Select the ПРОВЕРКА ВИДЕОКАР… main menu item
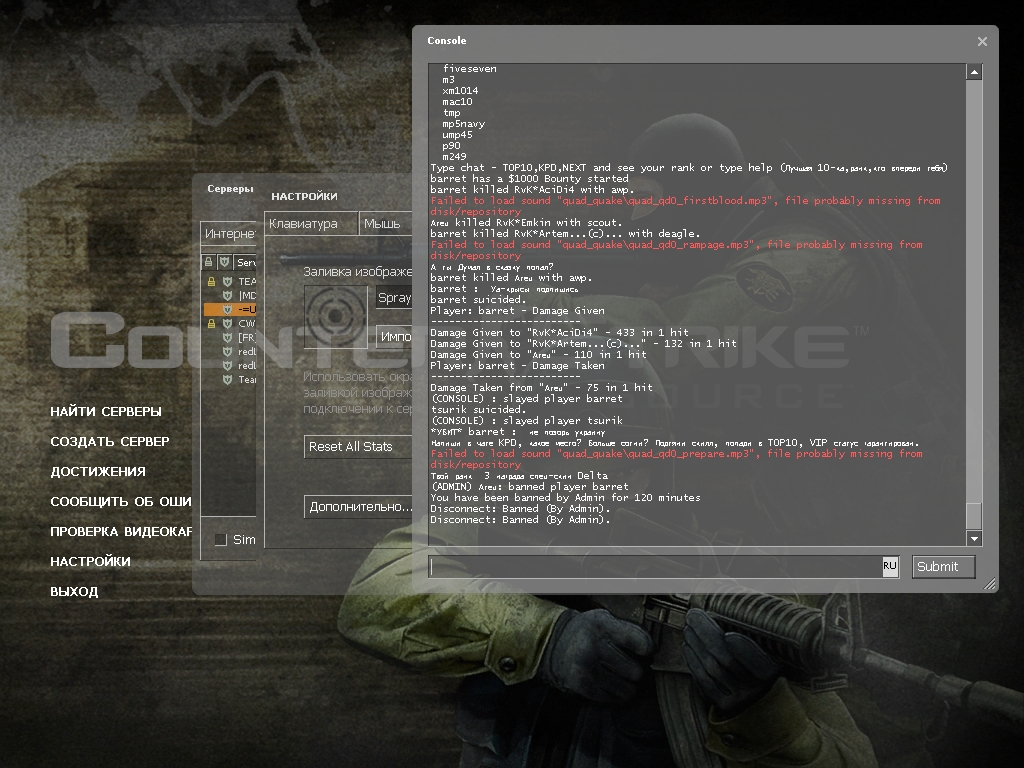1024x768 pixels. (x=121, y=532)
